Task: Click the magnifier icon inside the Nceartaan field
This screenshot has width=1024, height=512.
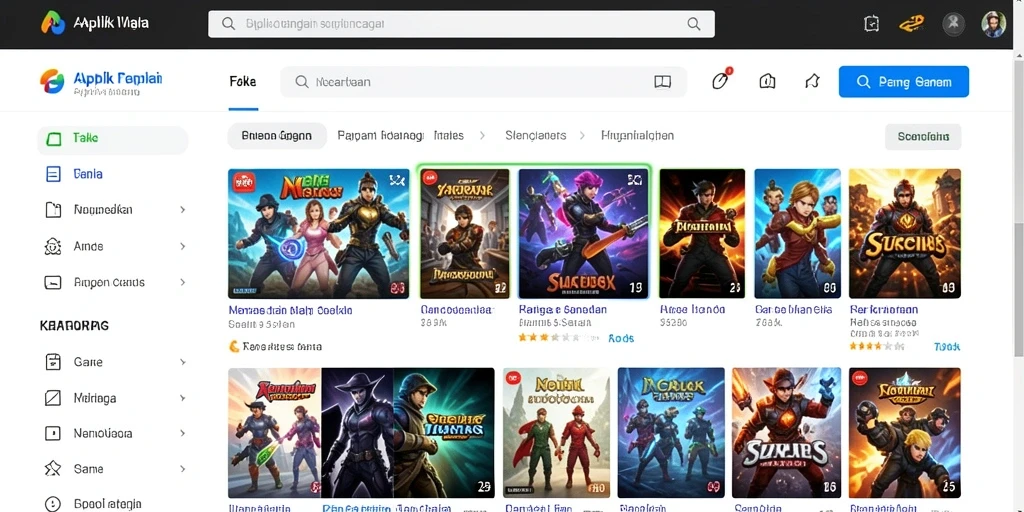Action: (x=302, y=82)
